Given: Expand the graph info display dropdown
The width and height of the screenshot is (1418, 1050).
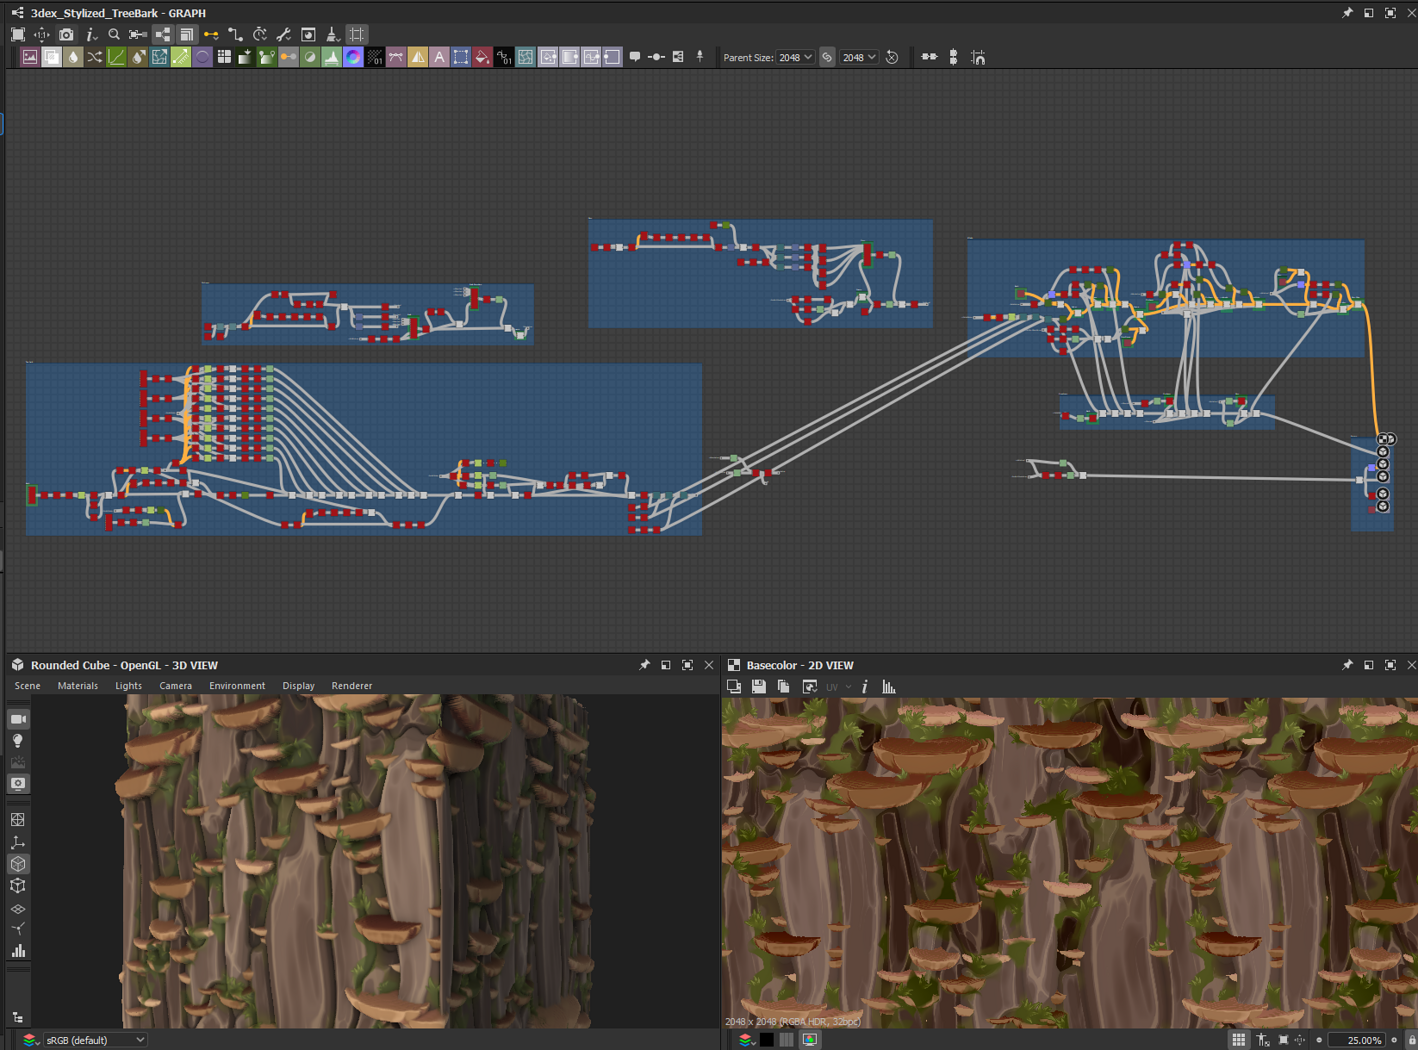Looking at the screenshot, I should pos(90,35).
